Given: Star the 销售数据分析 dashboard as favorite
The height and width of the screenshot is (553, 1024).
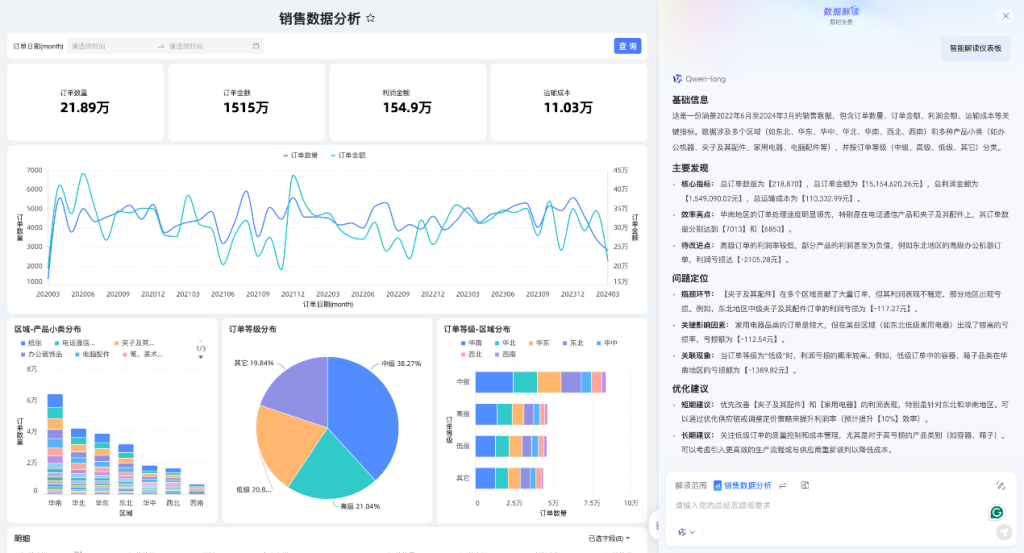Looking at the screenshot, I should point(371,18).
